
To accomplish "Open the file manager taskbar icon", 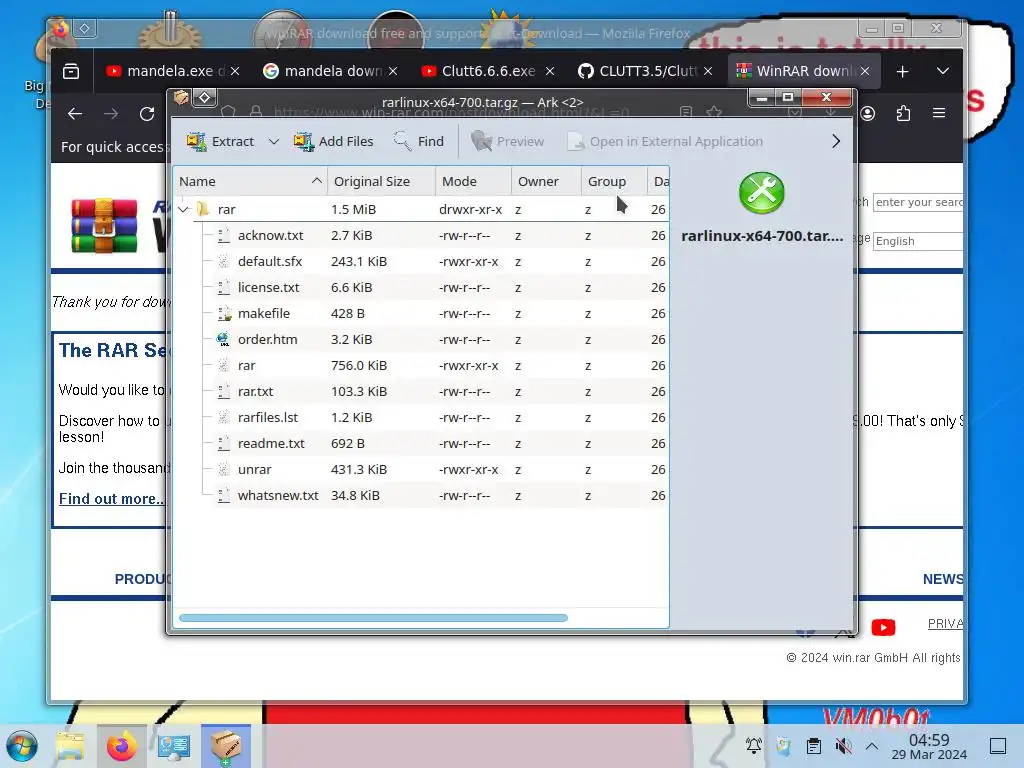I will click(x=70, y=746).
